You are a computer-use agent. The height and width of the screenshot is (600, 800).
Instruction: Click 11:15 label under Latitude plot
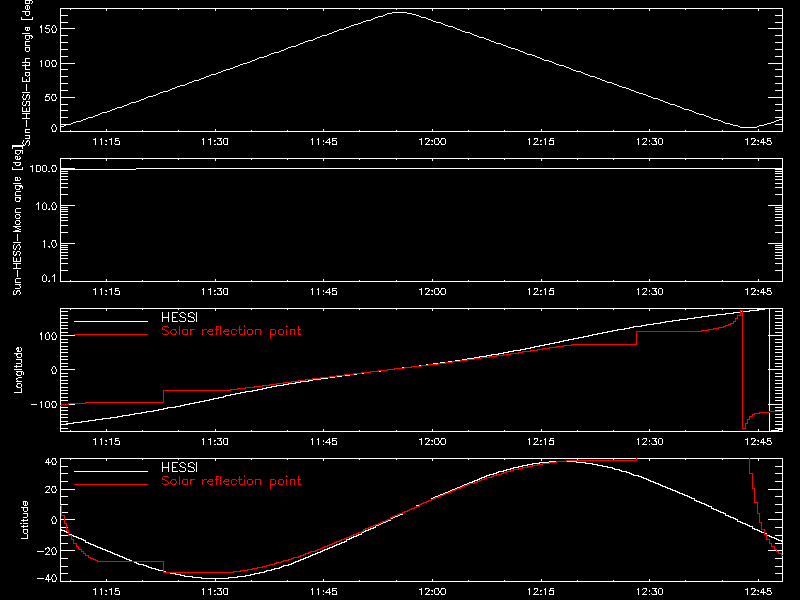click(x=106, y=592)
